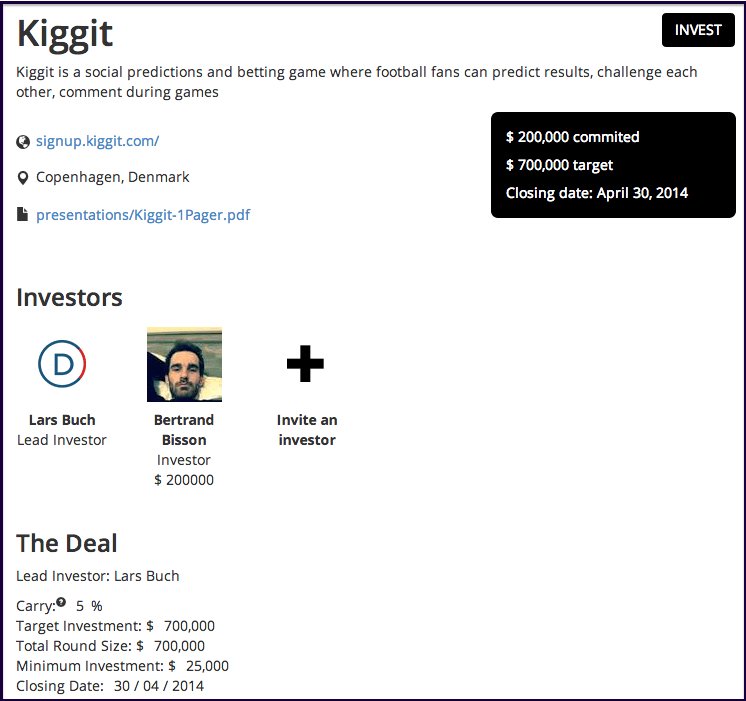Click the Kiggit company title

point(65,34)
